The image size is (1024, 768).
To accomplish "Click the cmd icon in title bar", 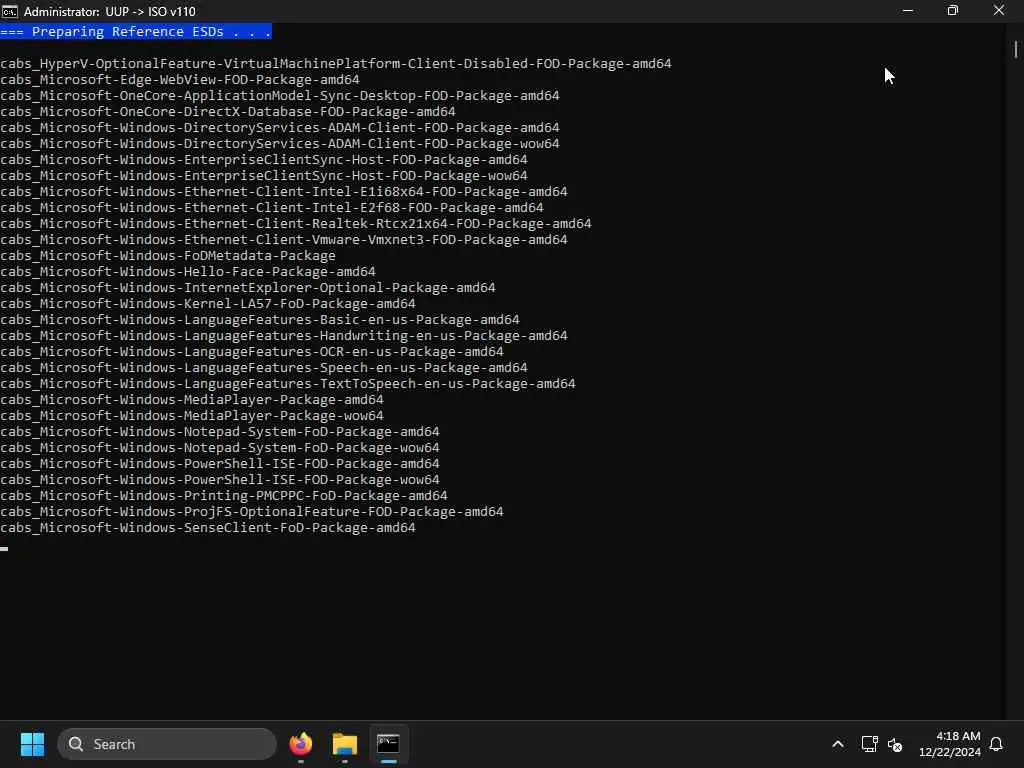I will click(x=10, y=11).
